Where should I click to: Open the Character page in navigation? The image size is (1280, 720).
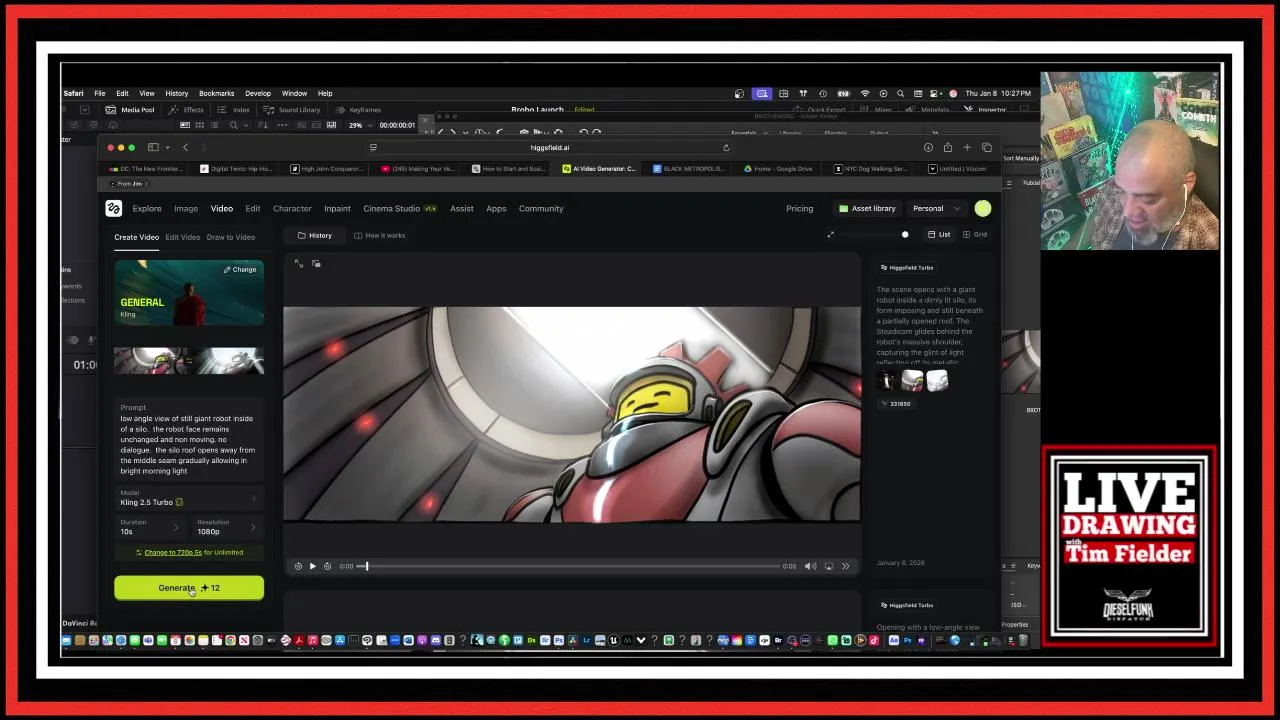tap(292, 208)
